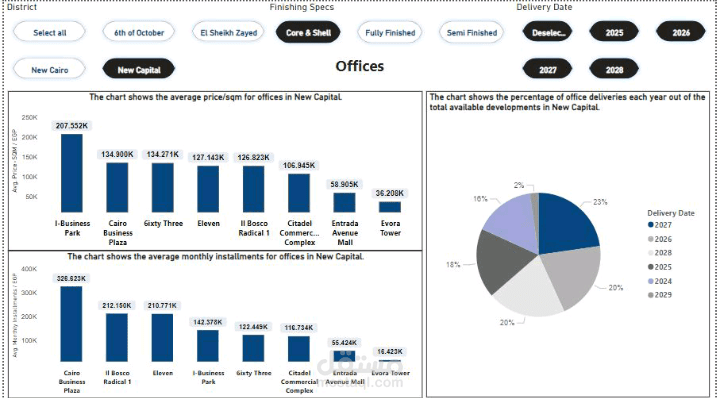The width and height of the screenshot is (720, 398).
Task: Select the Evora Tower price bar
Action: tap(390, 207)
